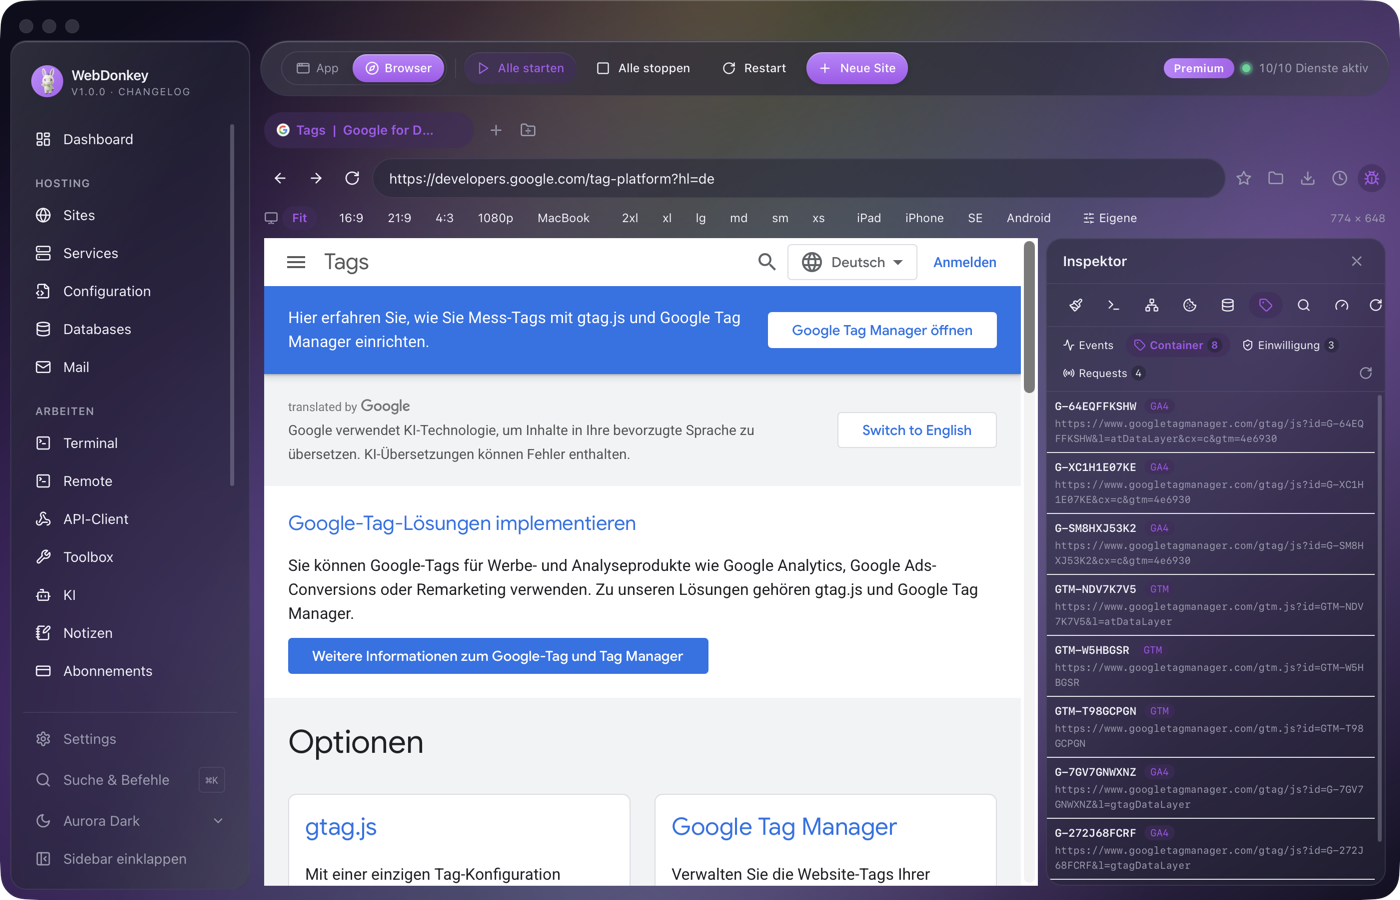Click Google Tag Manager öffnen button
The image size is (1400, 900).
click(882, 330)
